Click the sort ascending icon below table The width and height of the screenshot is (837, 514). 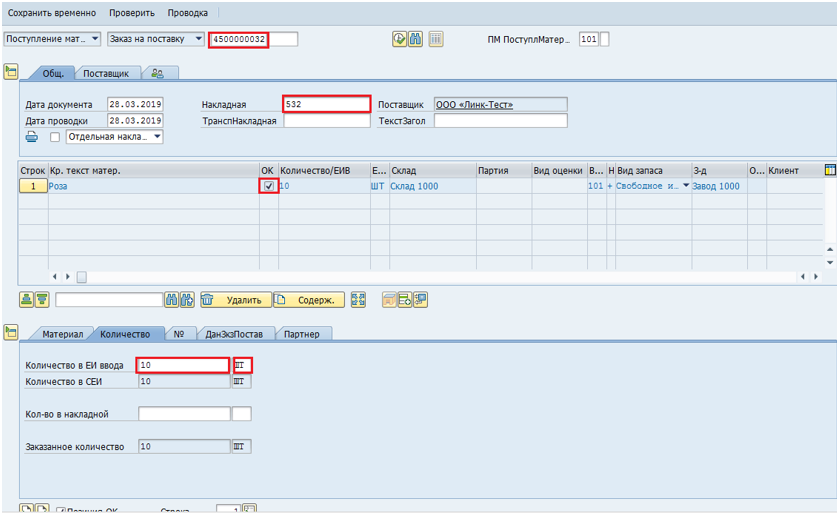(27, 299)
